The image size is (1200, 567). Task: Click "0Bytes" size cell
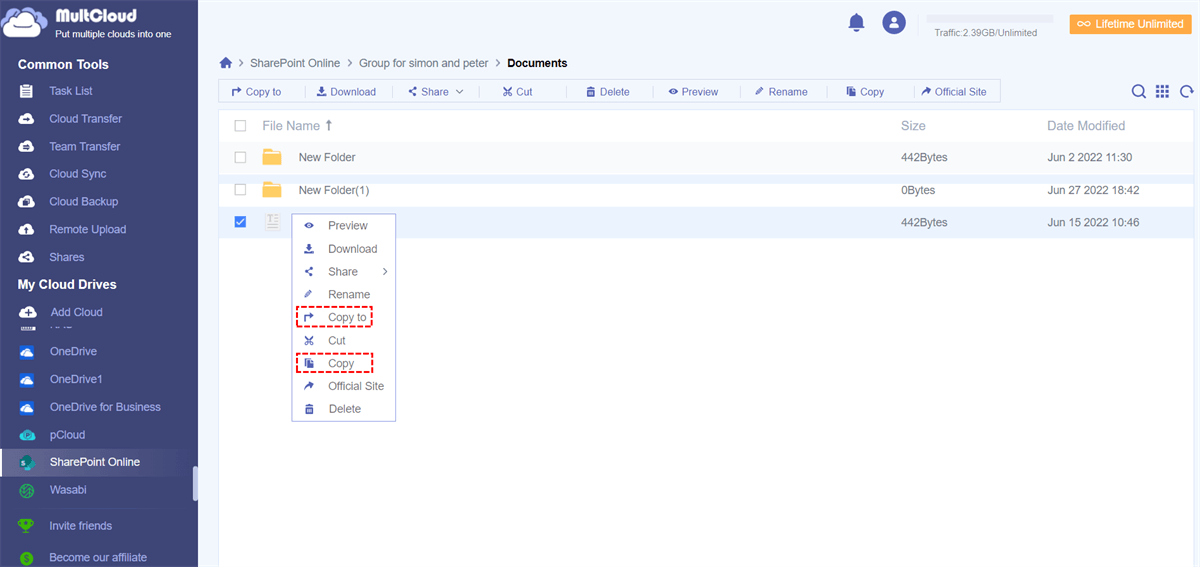coord(918,190)
